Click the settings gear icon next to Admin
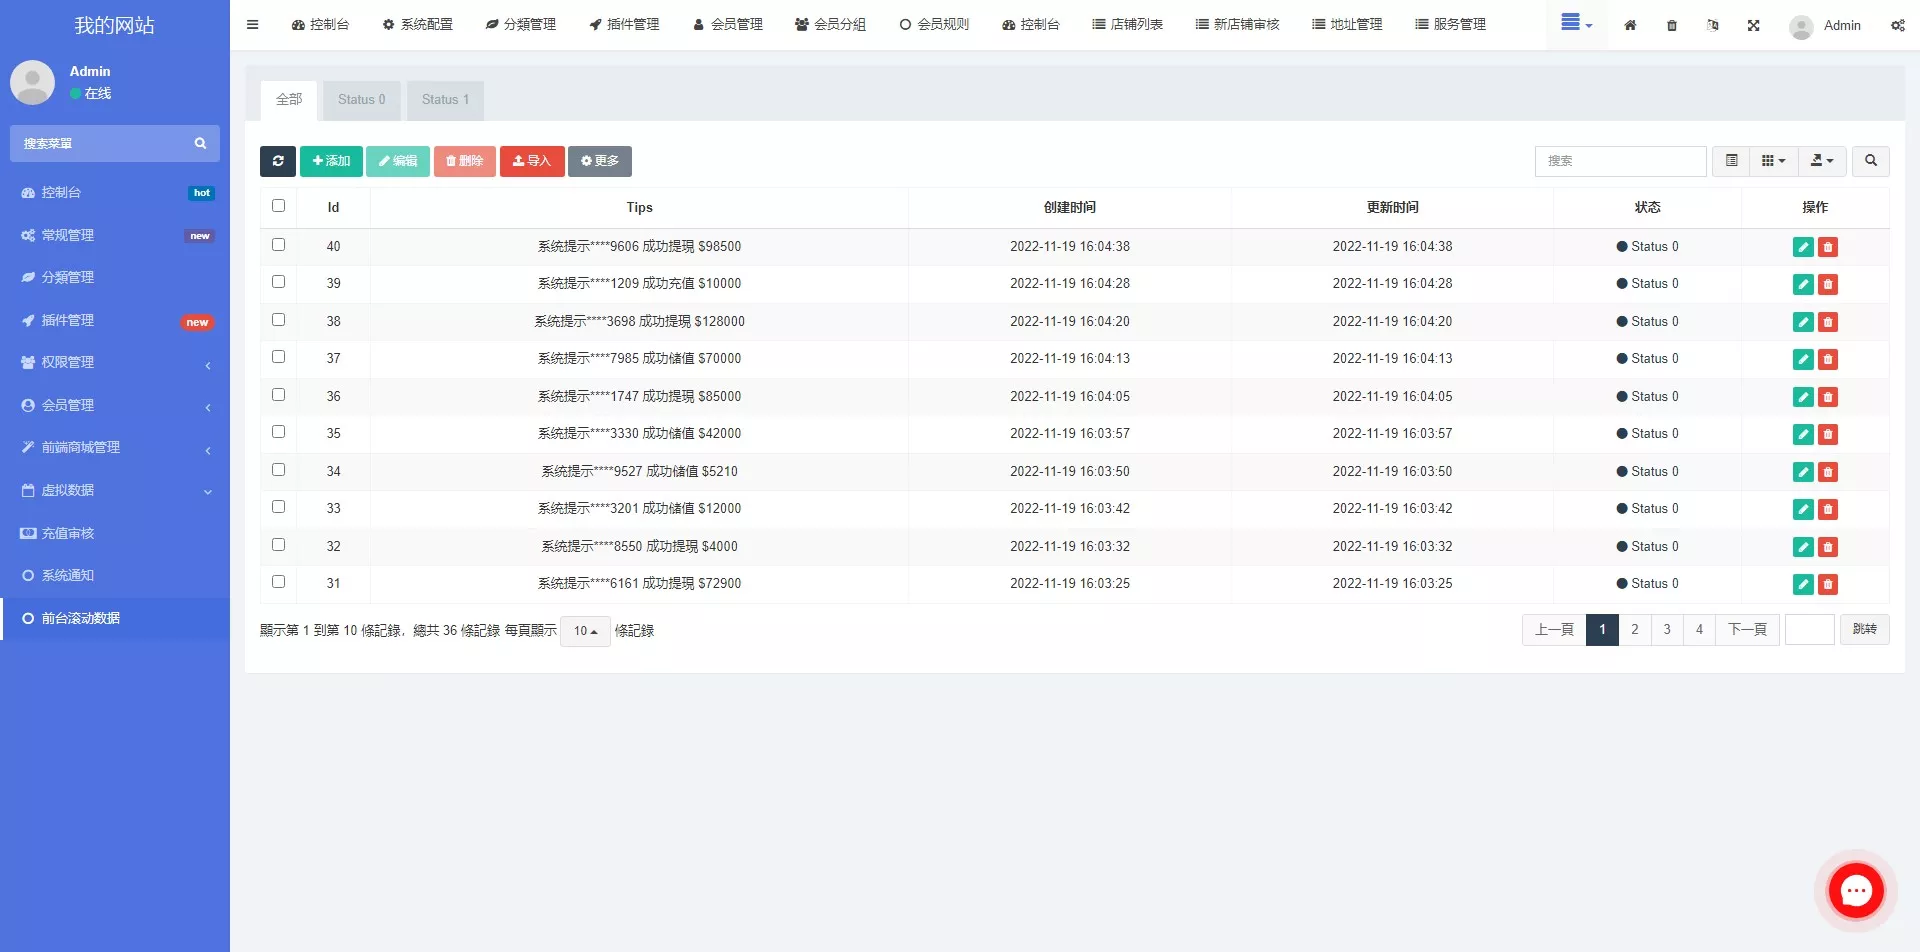Screen dimensions: 1920x952 point(1897,25)
